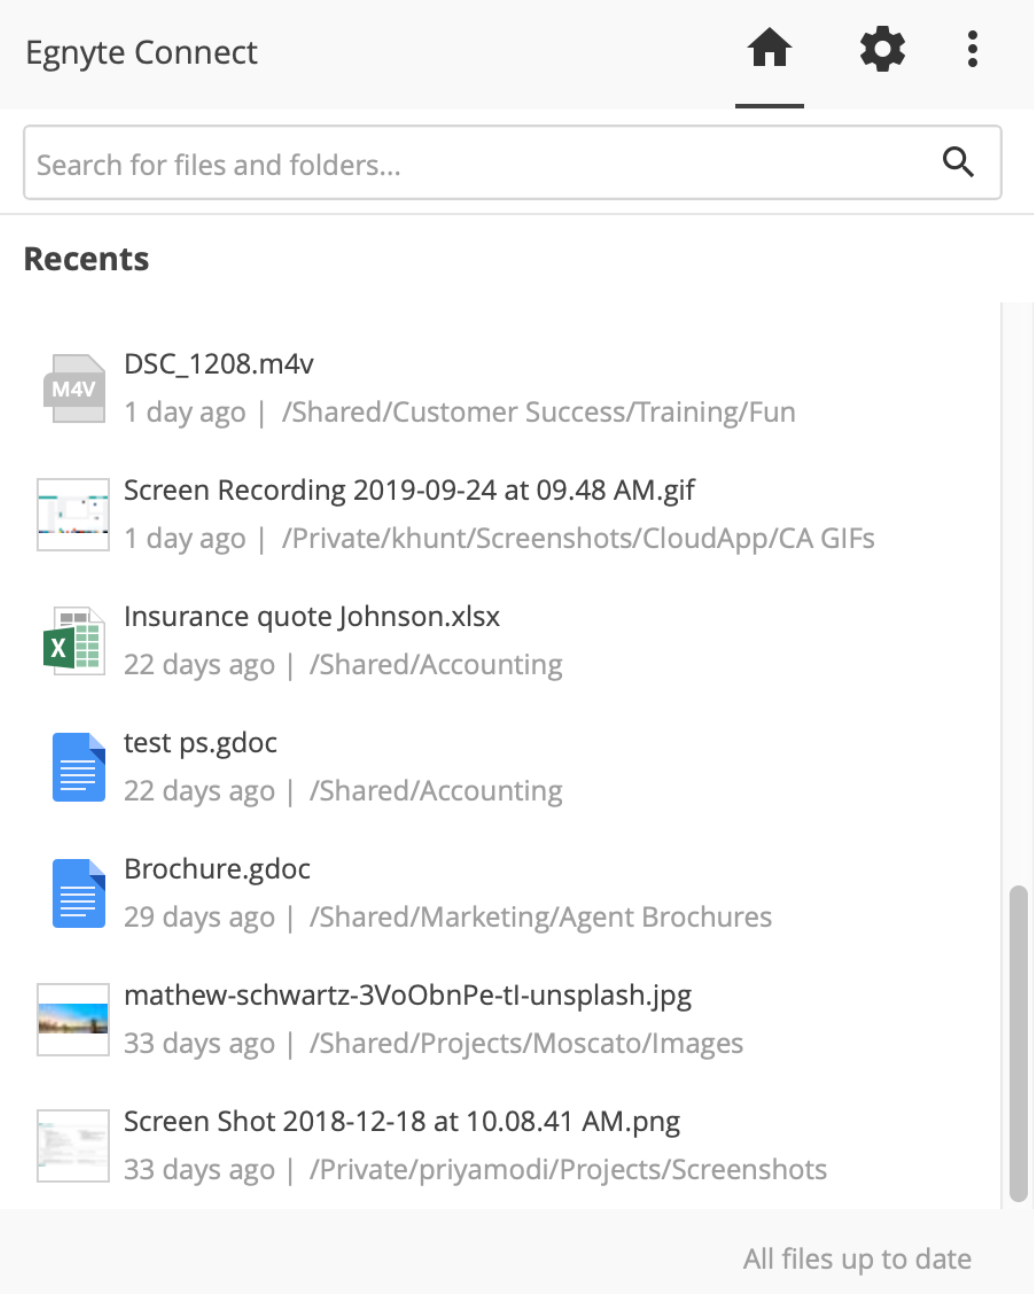Screen dimensions: 1034x1294
Task: Click the All files up to date status
Action: click(x=857, y=1259)
